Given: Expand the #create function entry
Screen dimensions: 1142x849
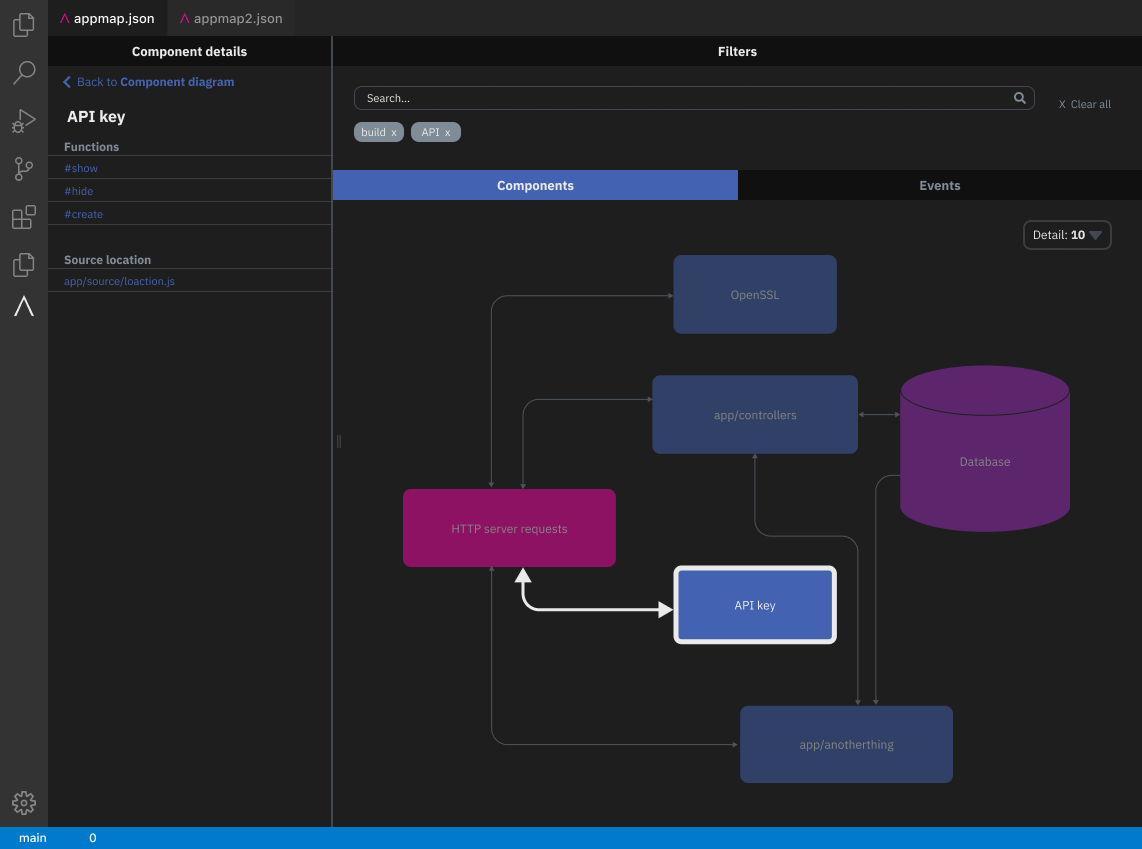Looking at the screenshot, I should (83, 214).
